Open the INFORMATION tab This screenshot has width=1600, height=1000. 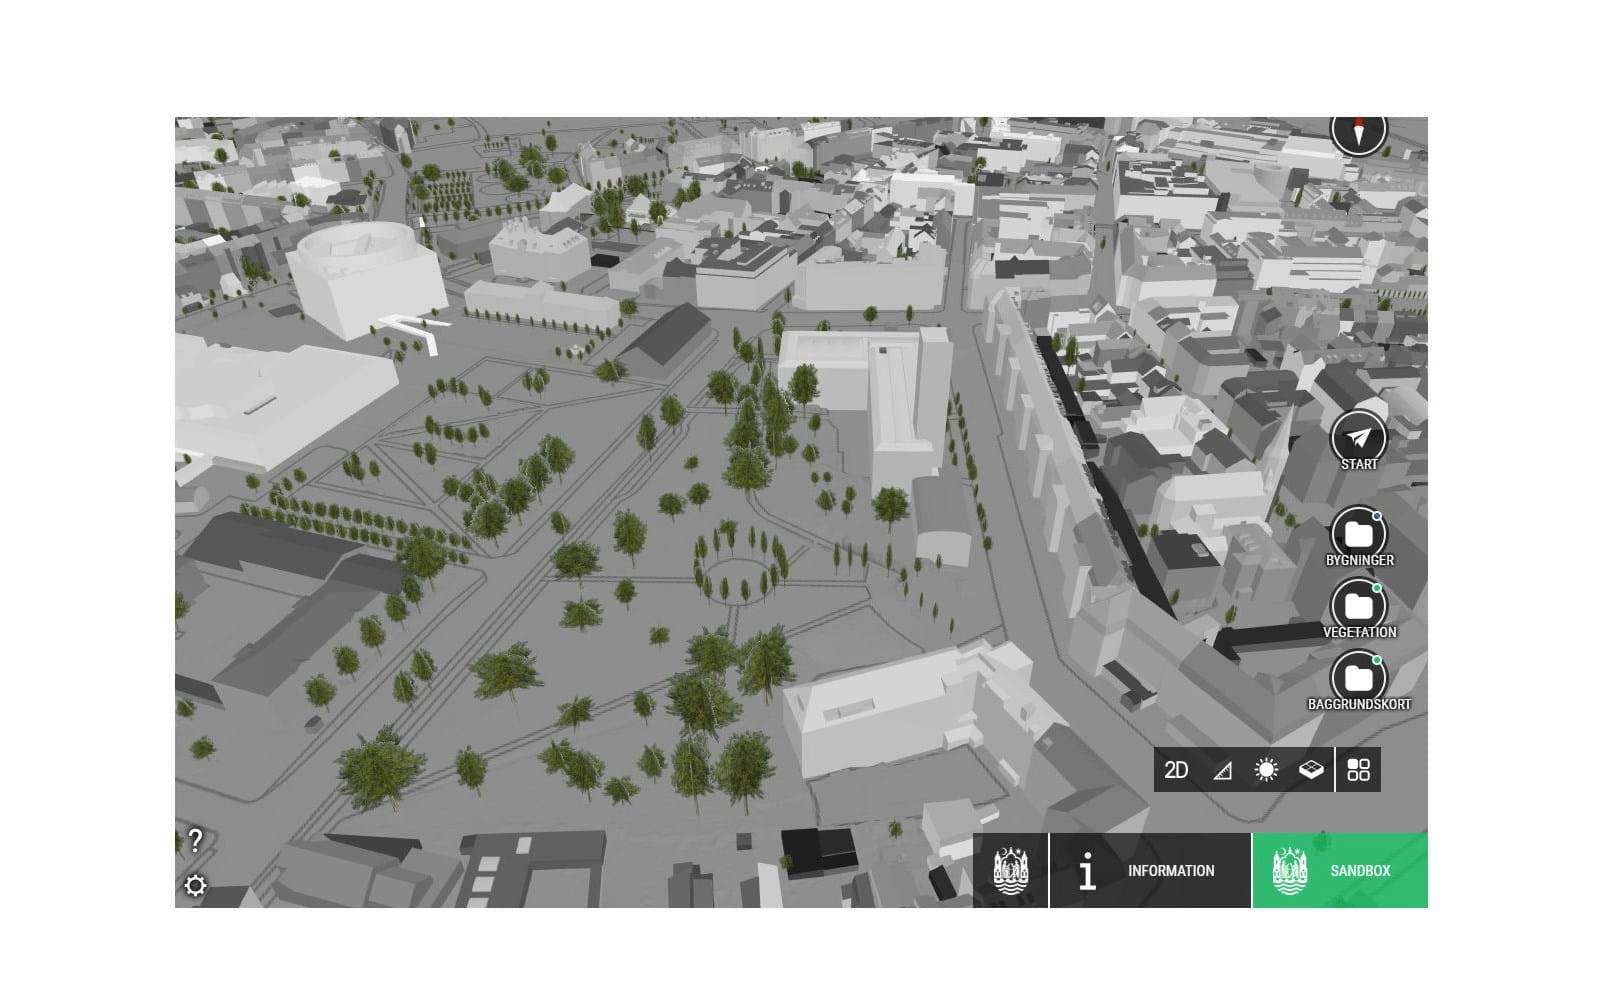click(1150, 871)
